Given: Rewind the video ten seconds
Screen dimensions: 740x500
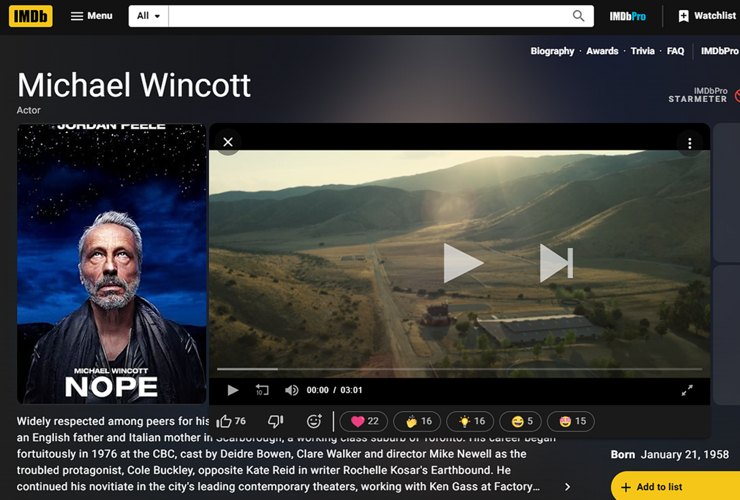Looking at the screenshot, I should (262, 390).
